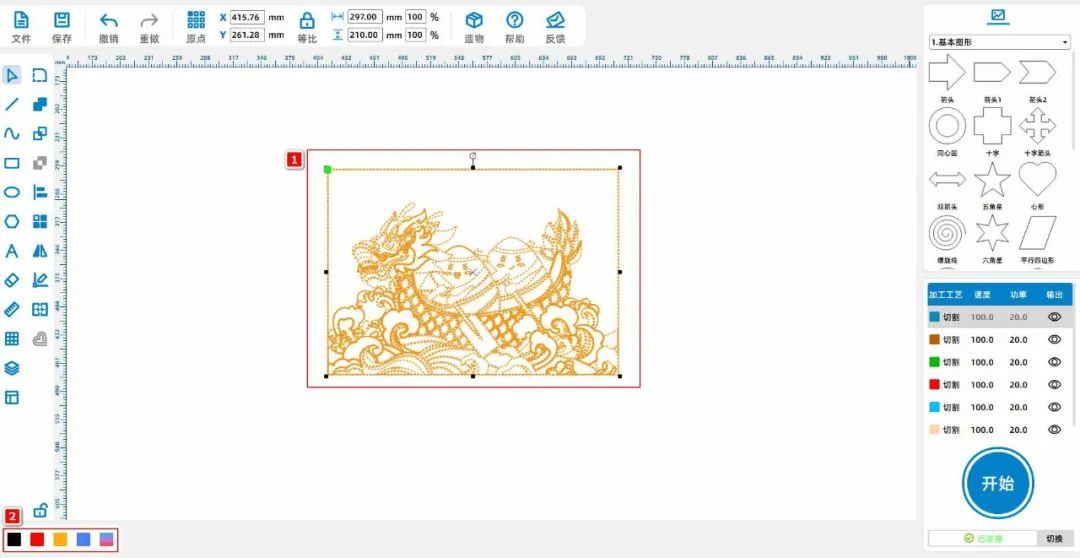Select the line drawing tool
Image resolution: width=1080 pixels, height=558 pixels.
tap(12, 104)
